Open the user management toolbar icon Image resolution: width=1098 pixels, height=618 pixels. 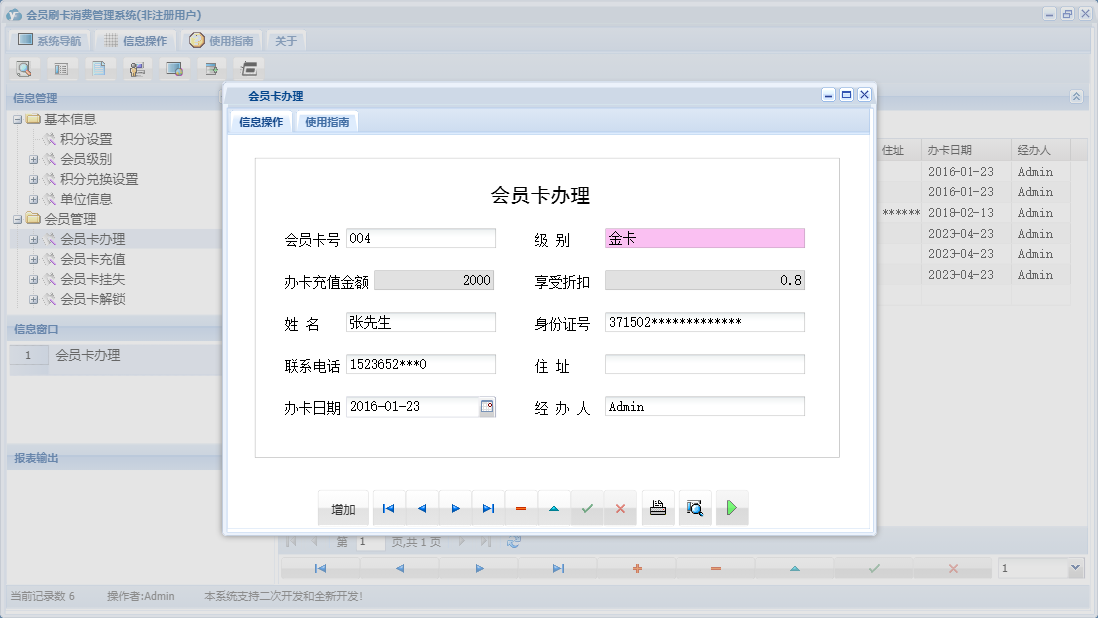pyautogui.click(x=138, y=68)
